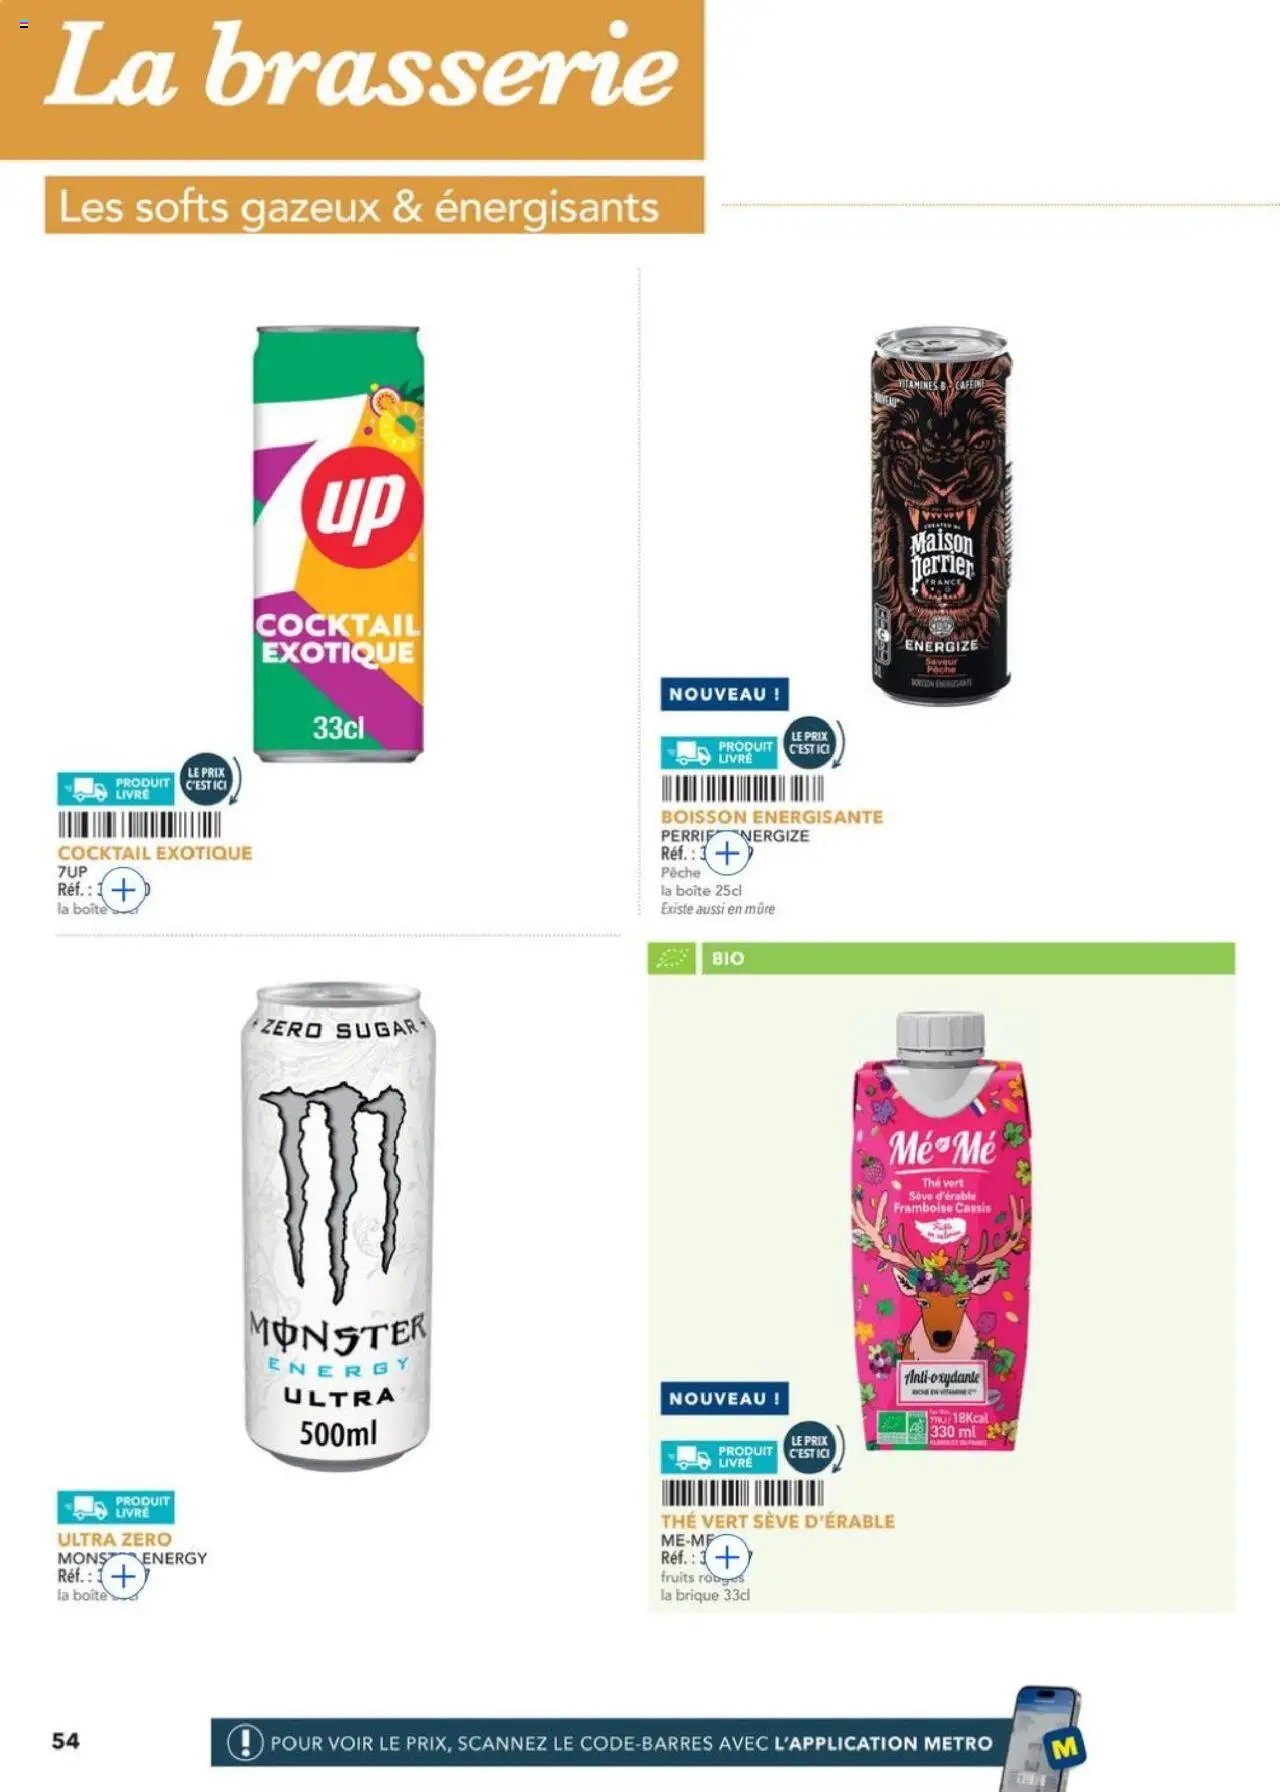Click the Maison Perrier Energize can image
The width and height of the screenshot is (1280, 1792).
click(940, 515)
